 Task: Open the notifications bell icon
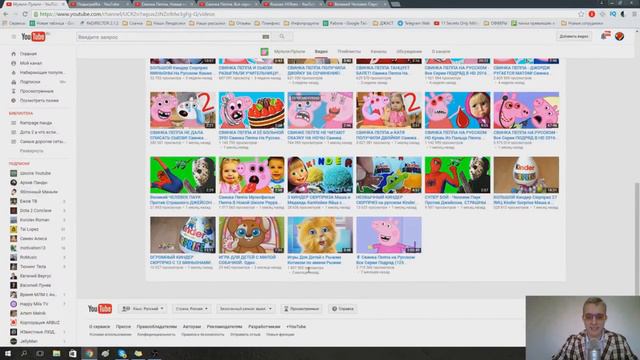(605, 36)
